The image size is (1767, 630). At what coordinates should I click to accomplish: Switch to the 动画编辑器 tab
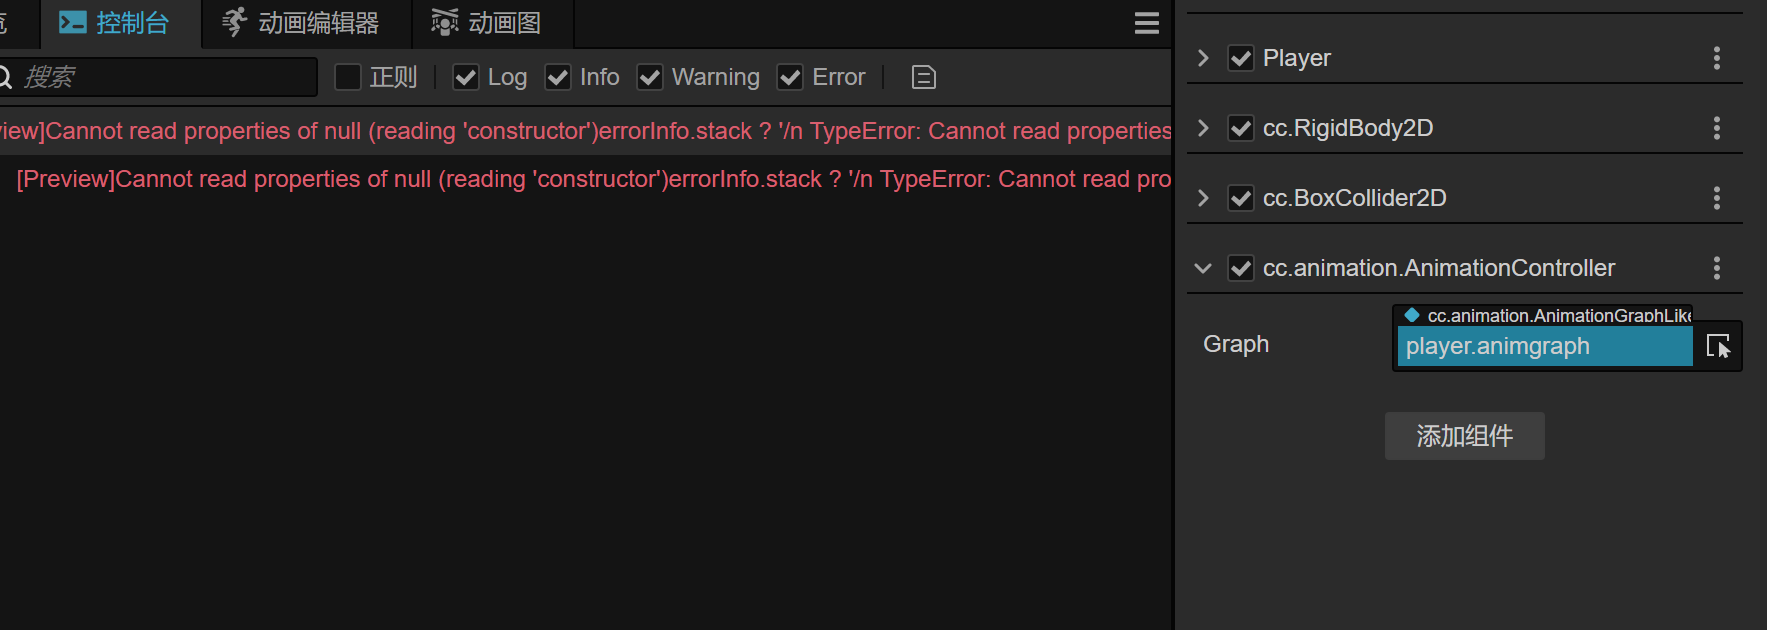click(x=301, y=23)
